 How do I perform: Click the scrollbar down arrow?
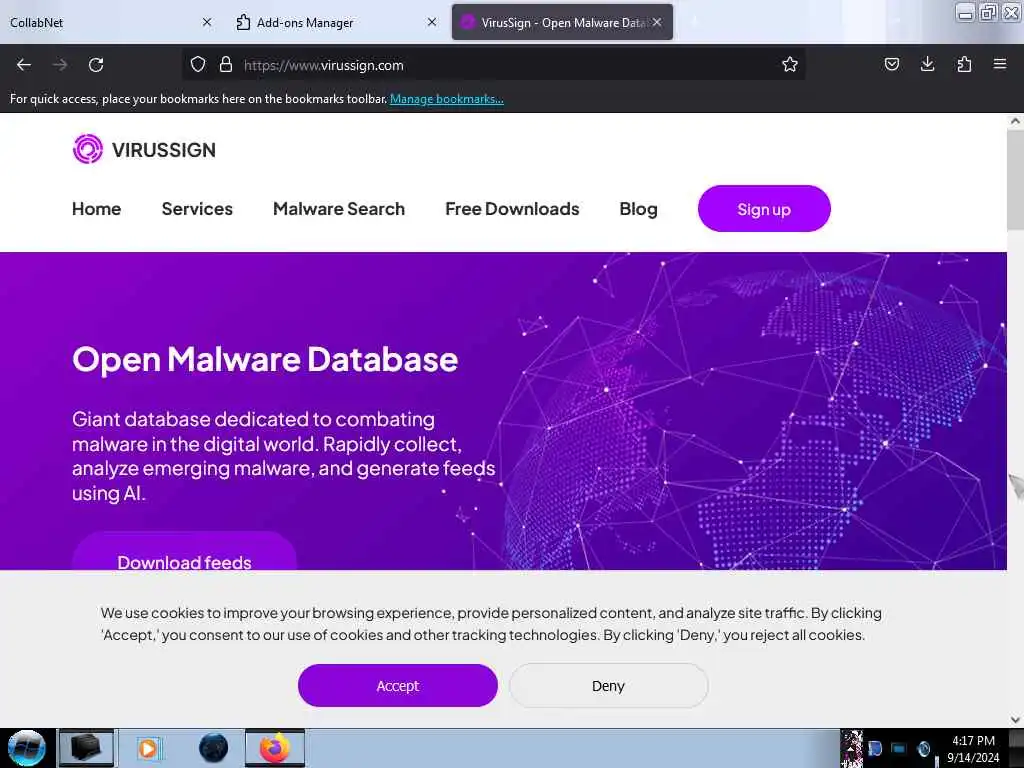(1015, 720)
